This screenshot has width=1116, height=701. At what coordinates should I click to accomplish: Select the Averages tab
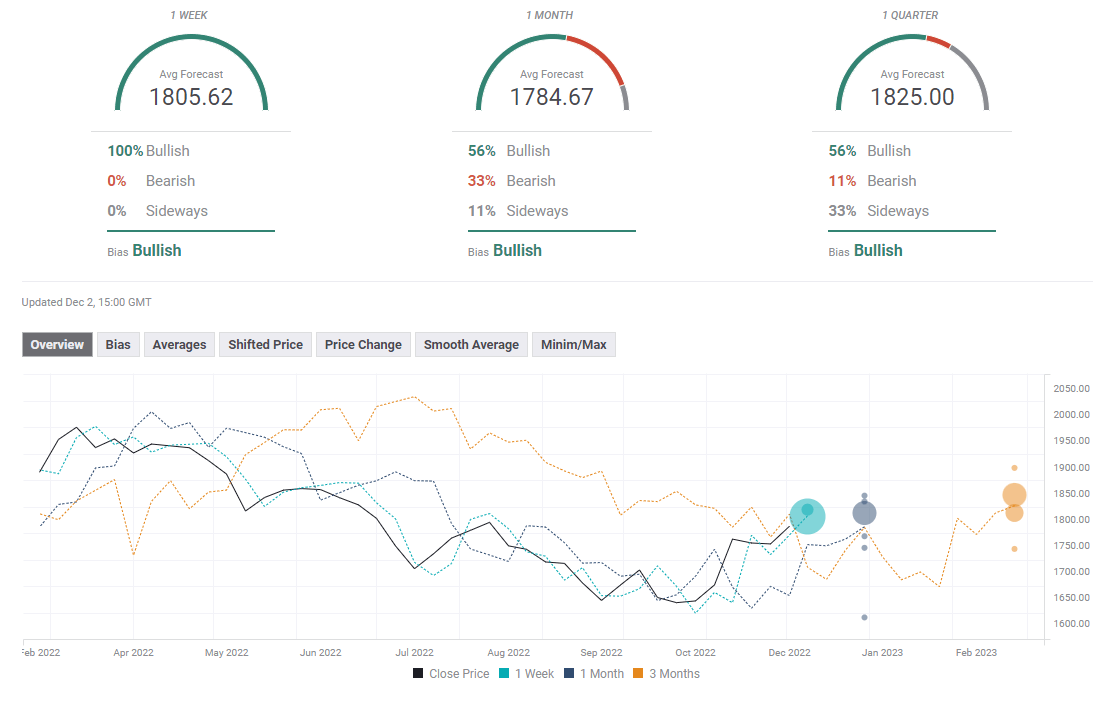(x=179, y=345)
